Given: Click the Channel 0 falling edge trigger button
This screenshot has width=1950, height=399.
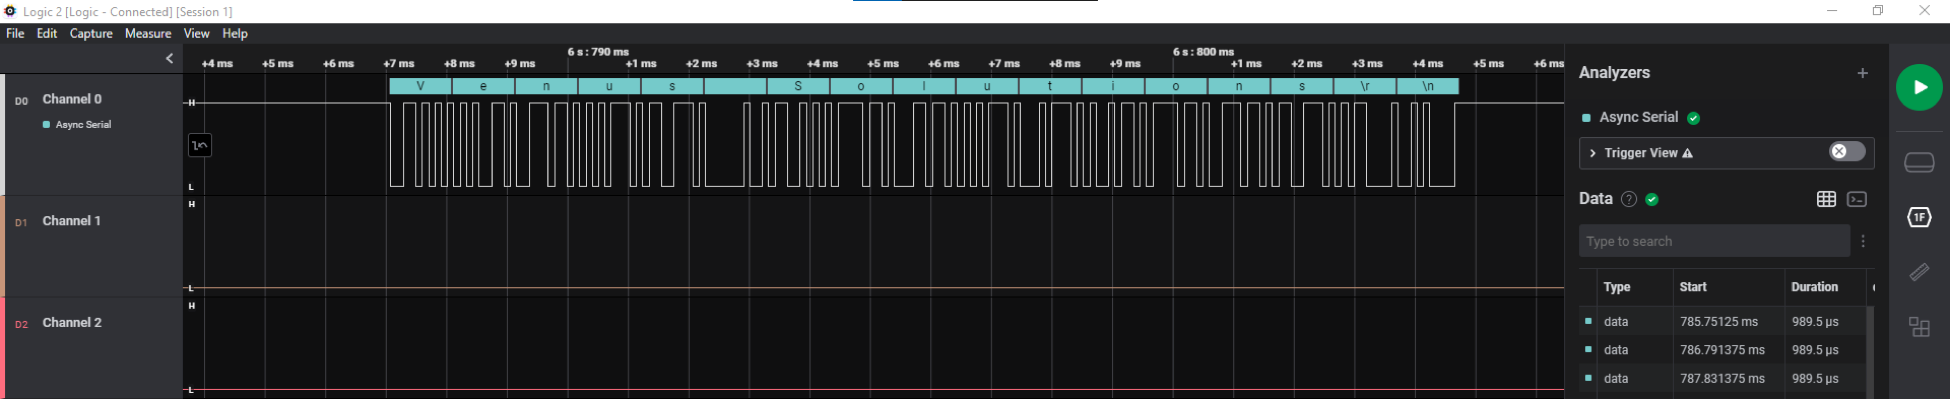Looking at the screenshot, I should [200, 146].
